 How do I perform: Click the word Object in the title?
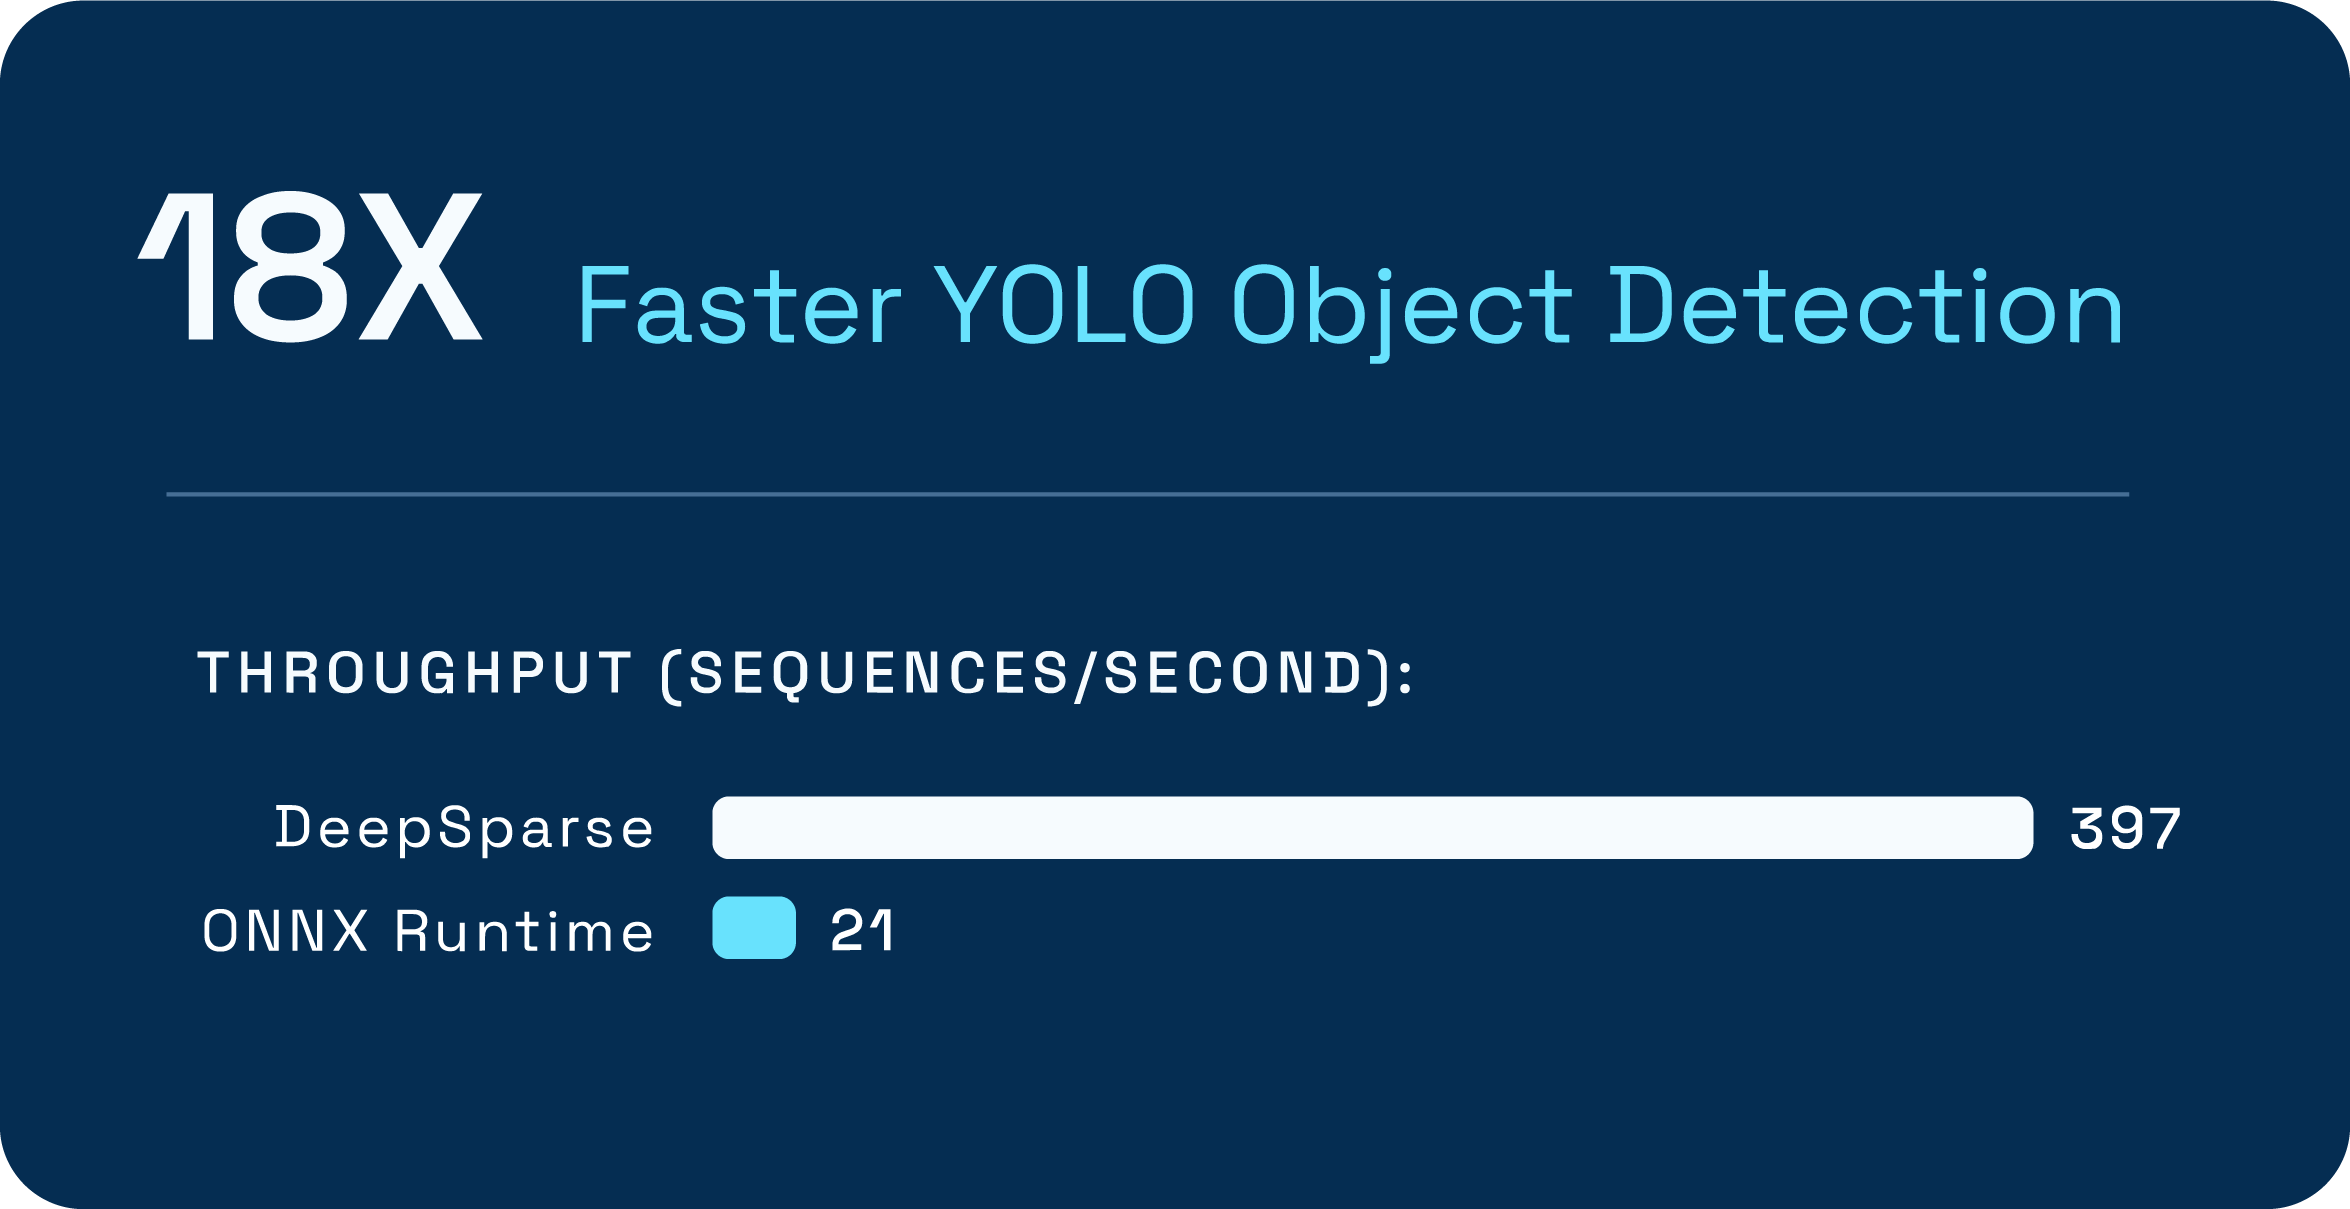tap(1402, 312)
